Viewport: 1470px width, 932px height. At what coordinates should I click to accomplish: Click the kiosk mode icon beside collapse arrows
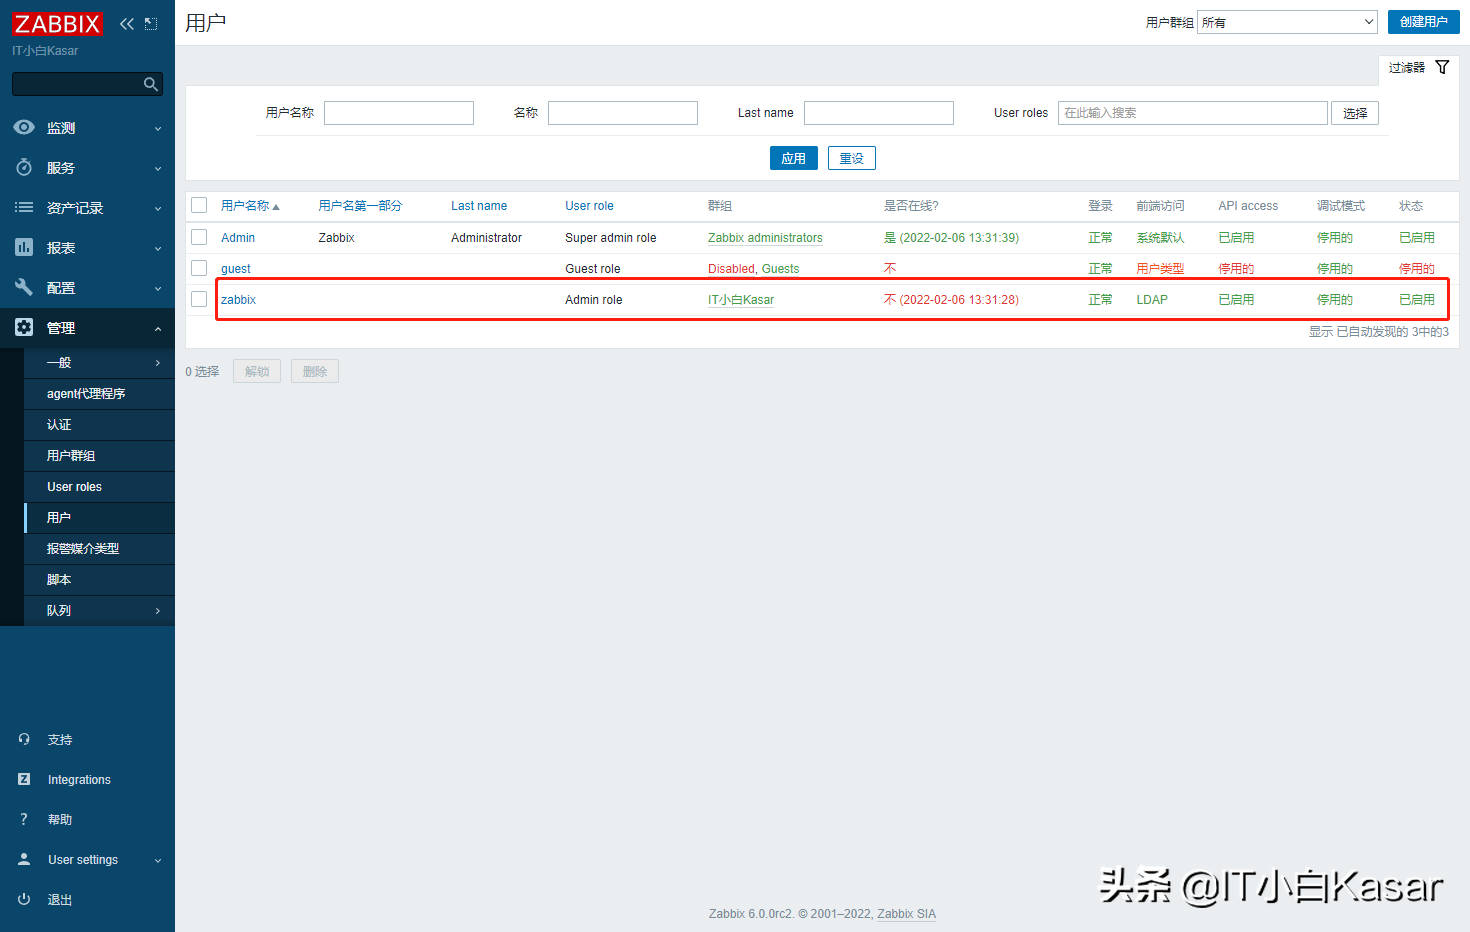(151, 24)
